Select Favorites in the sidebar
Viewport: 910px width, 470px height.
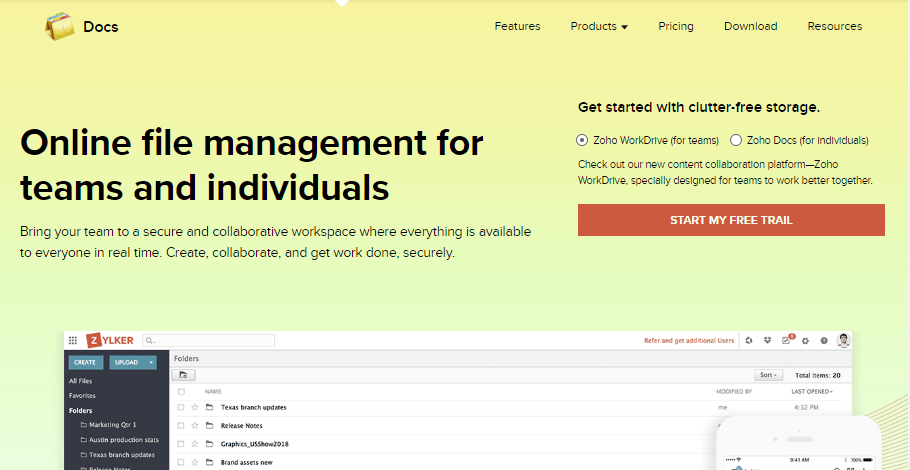82,396
